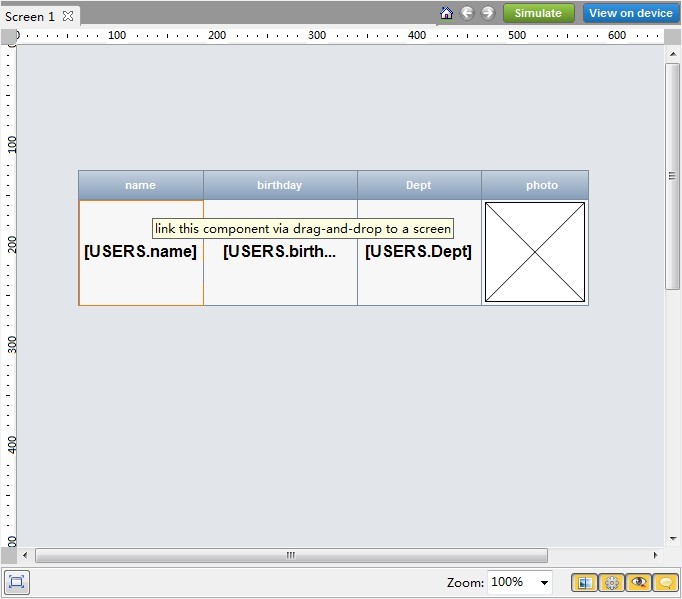Viewport: 682px width, 599px height.
Task: Select the Screen 1 tab
Action: pyautogui.click(x=30, y=16)
